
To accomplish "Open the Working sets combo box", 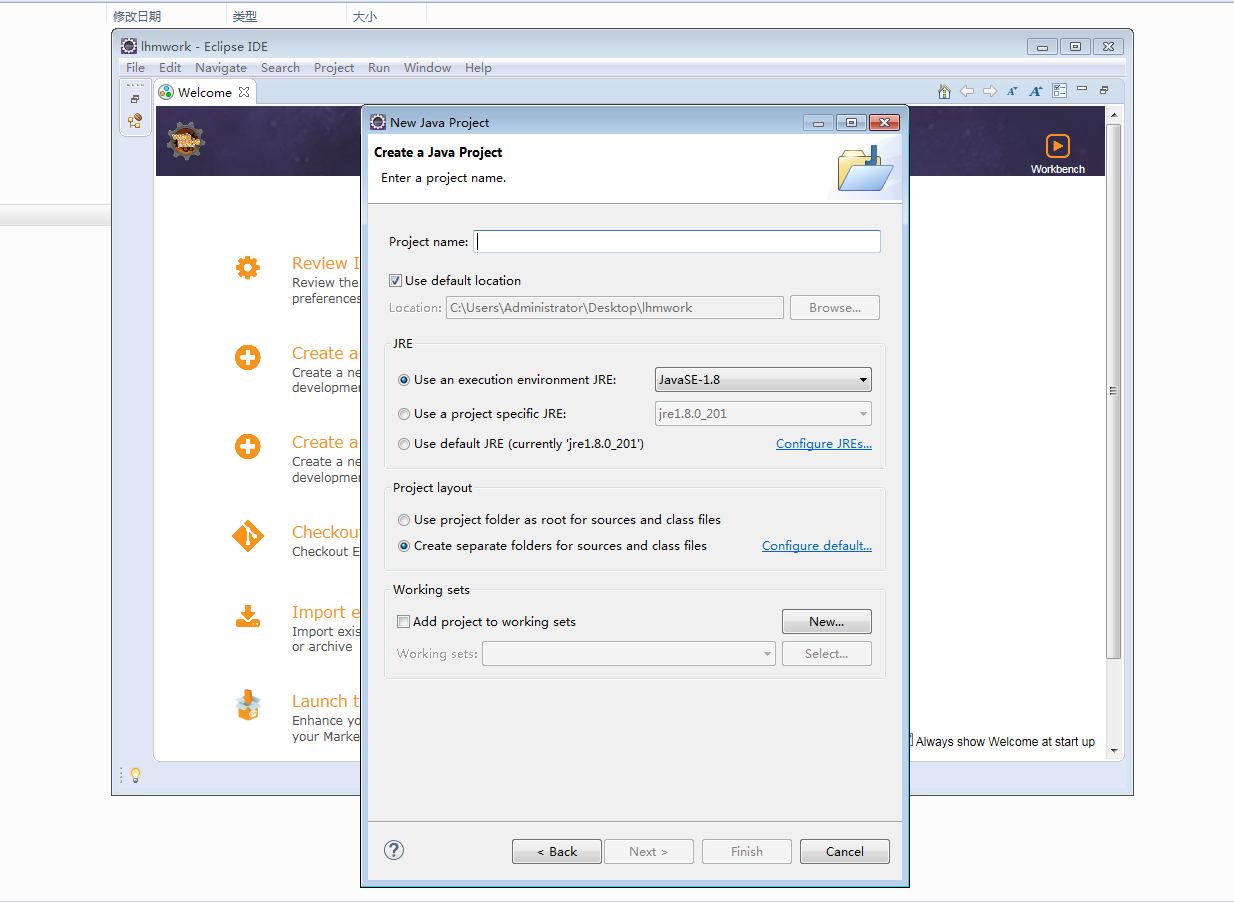I will click(629, 654).
